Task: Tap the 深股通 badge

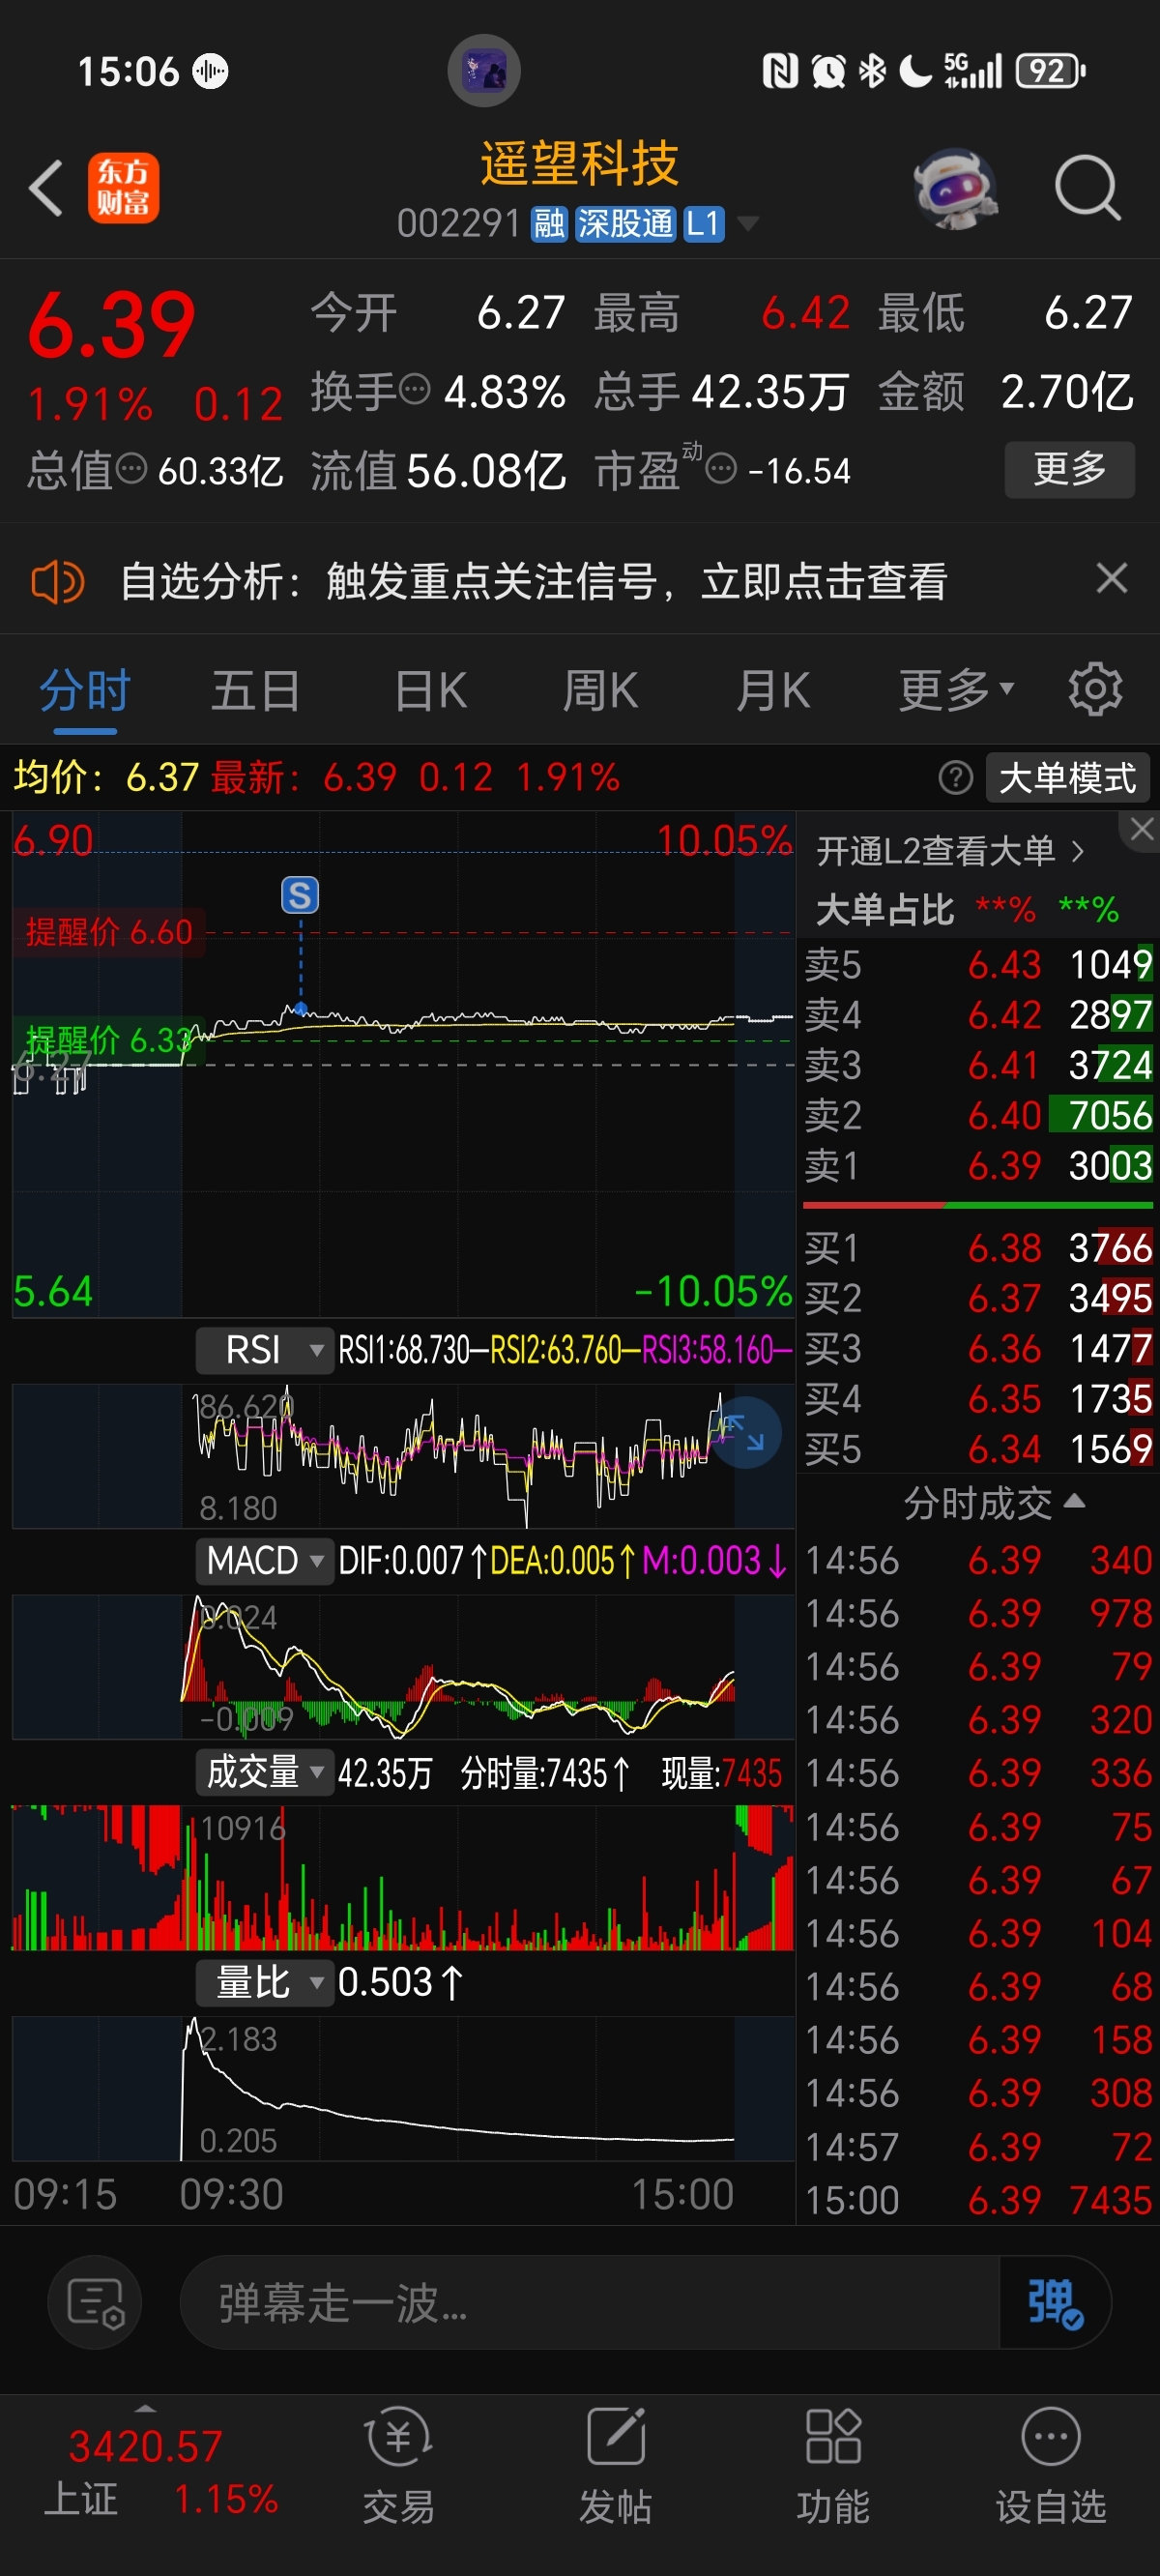Action: pos(625,224)
